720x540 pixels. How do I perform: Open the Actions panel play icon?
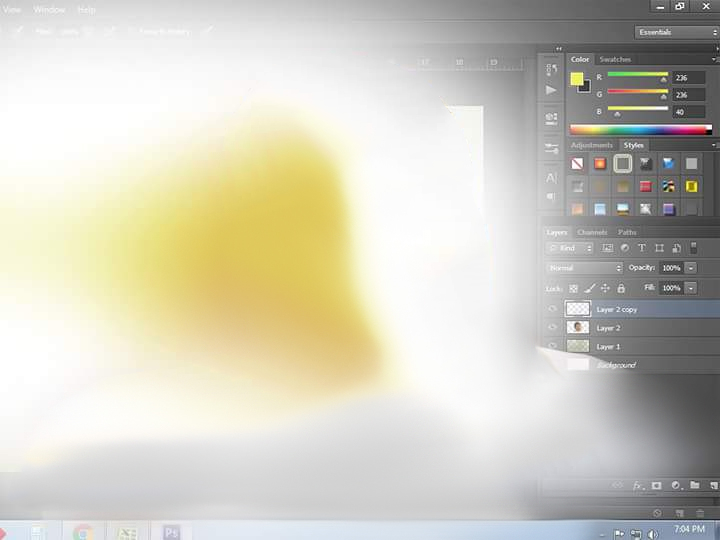(x=551, y=90)
